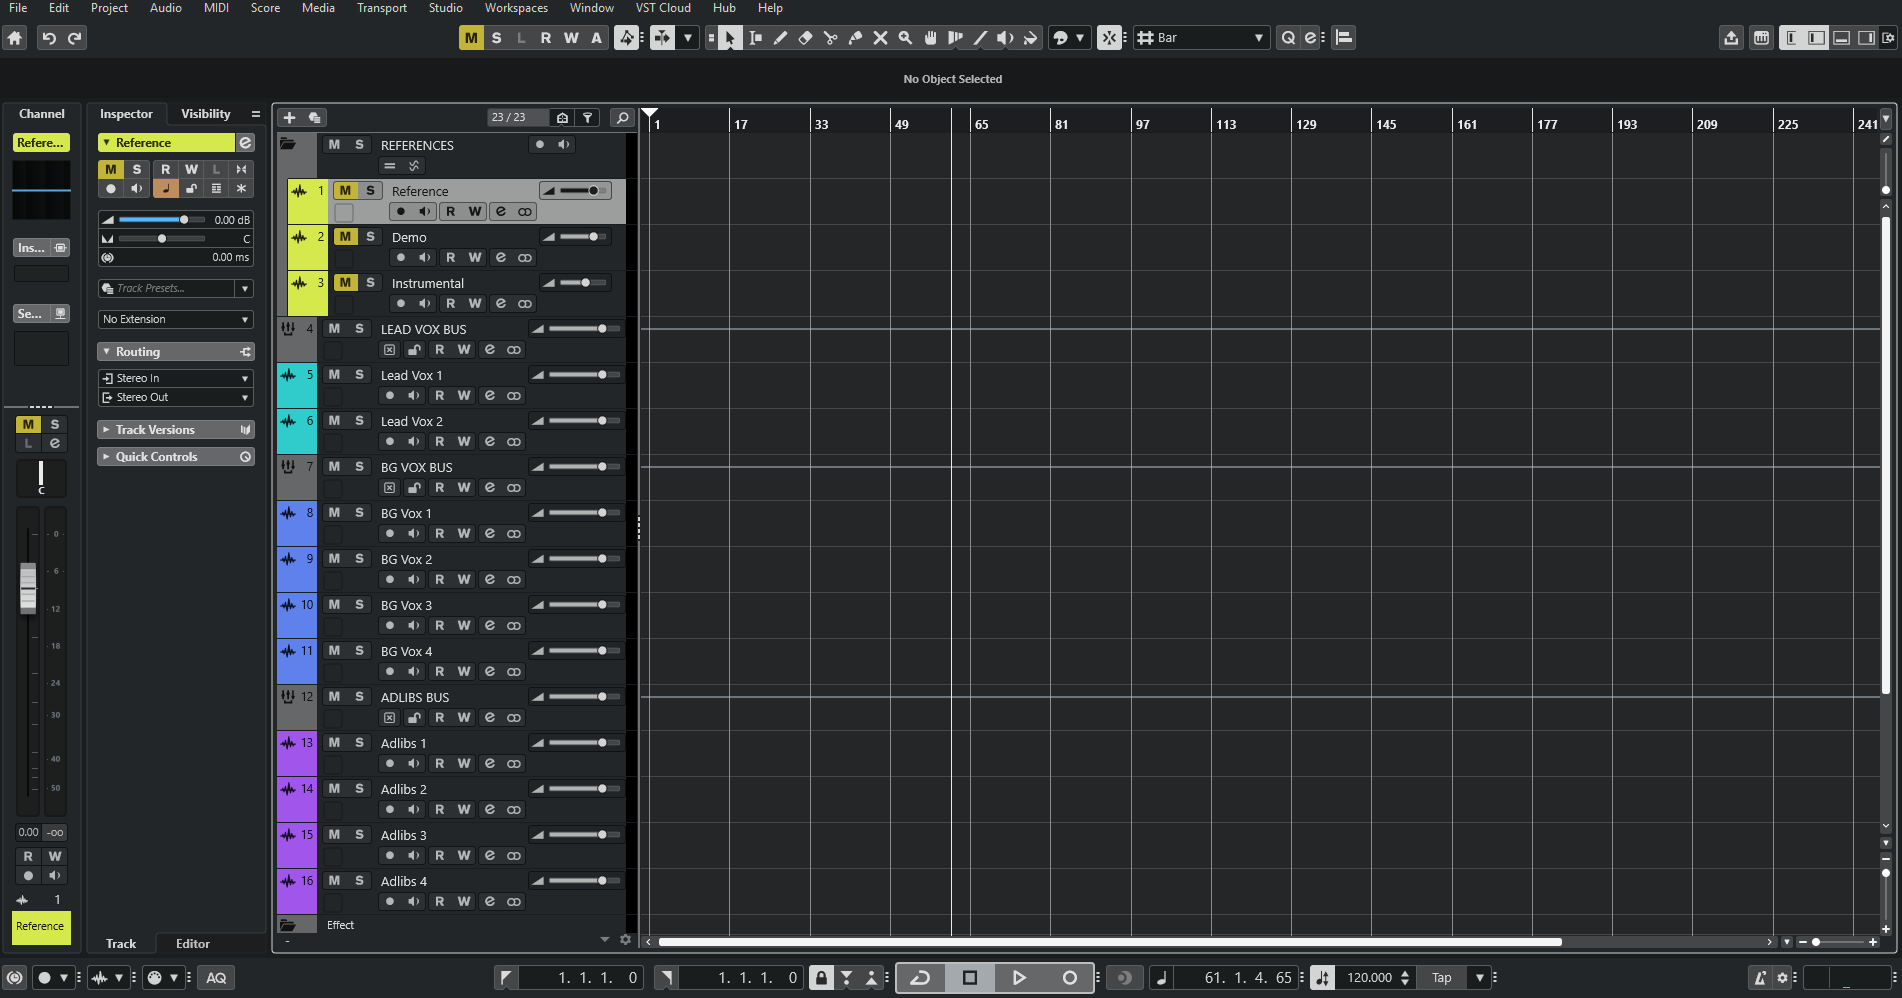Open the Transport menu
The height and width of the screenshot is (998, 1902).
coord(381,8)
